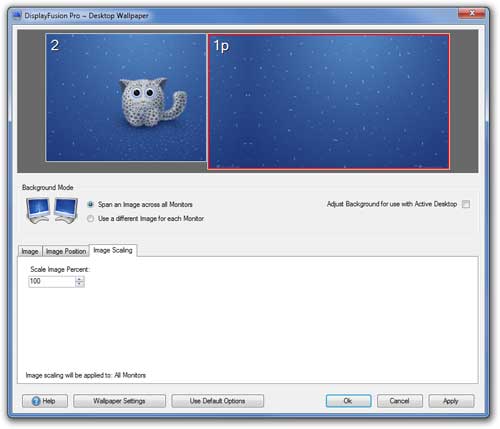Click the Scale Image Percent input field
500x429 pixels.
point(52,282)
